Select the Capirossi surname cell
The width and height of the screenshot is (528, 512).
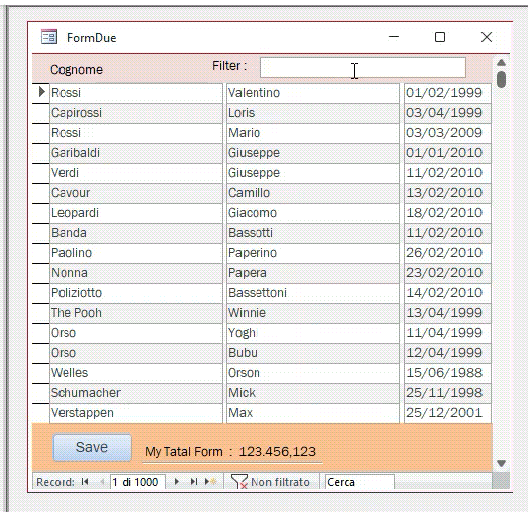pyautogui.click(x=136, y=113)
